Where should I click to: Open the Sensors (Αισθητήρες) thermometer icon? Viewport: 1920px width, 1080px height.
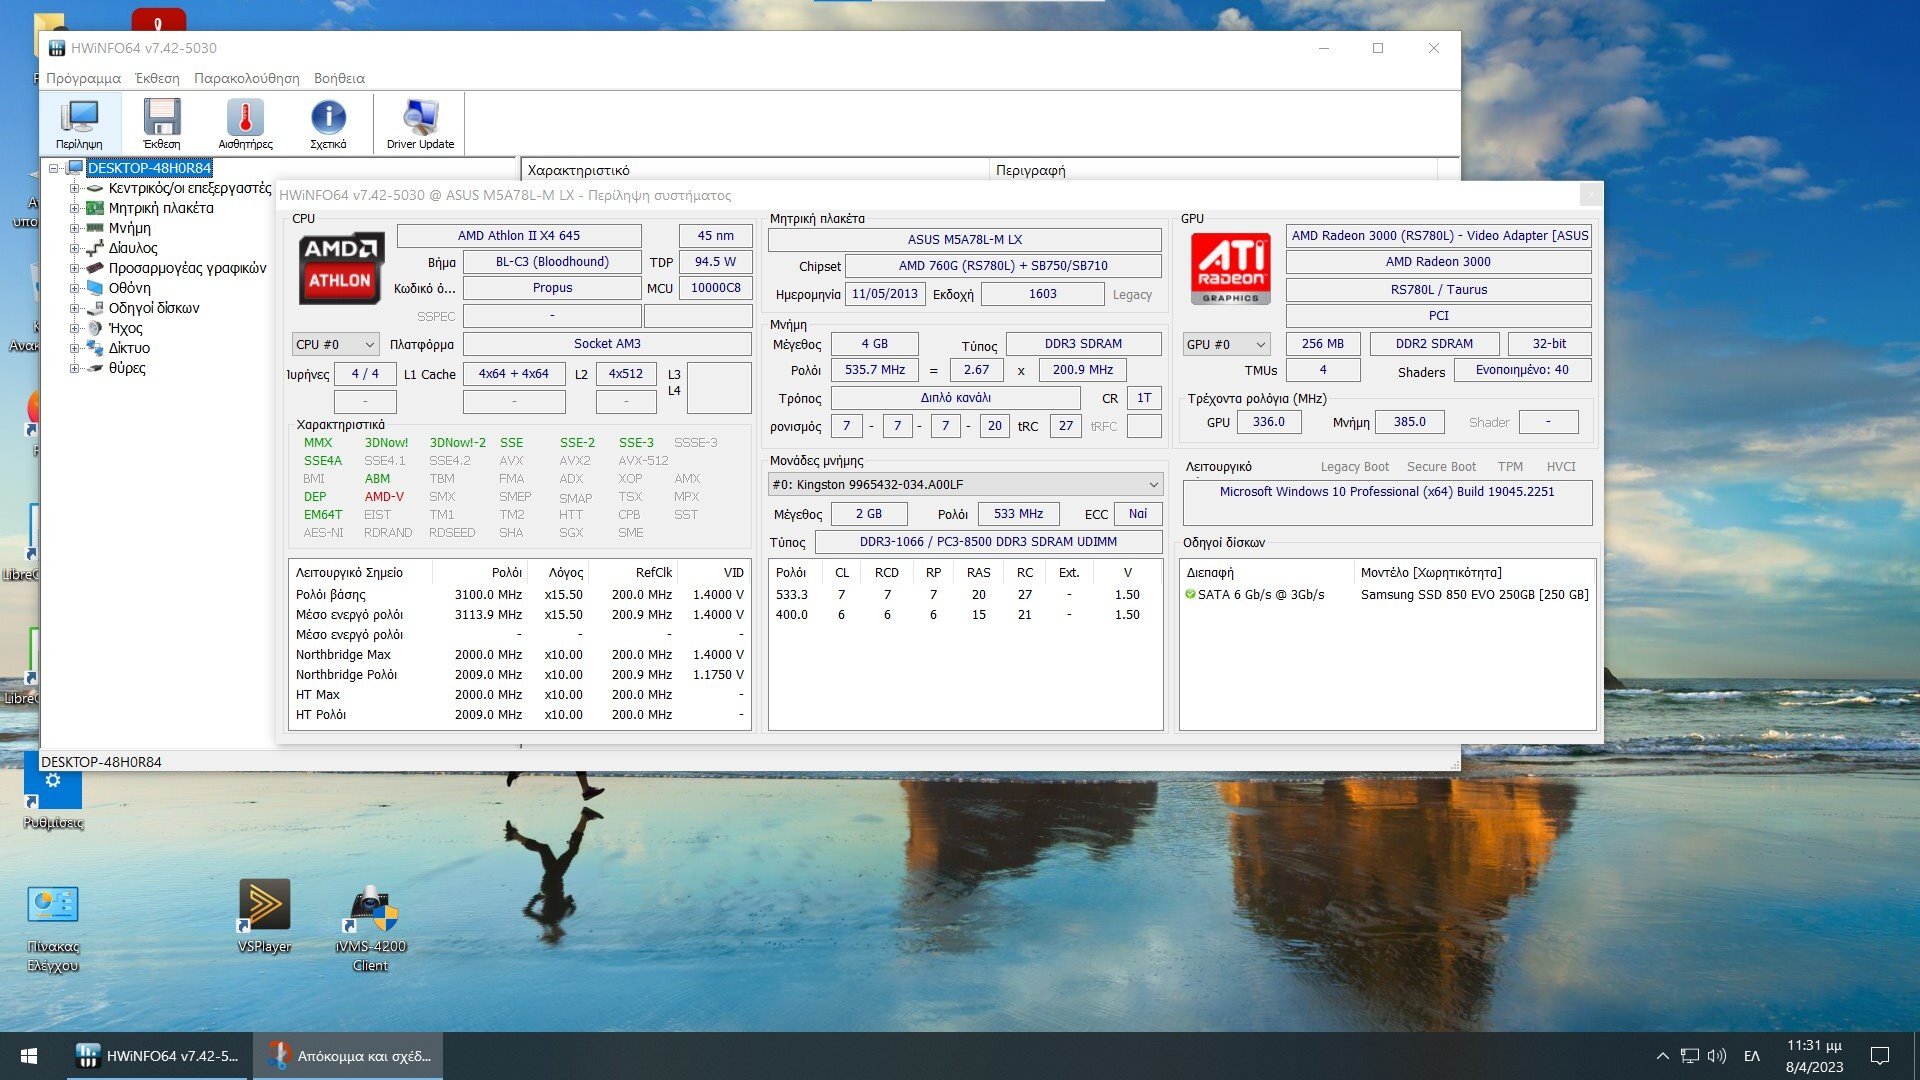click(x=245, y=123)
